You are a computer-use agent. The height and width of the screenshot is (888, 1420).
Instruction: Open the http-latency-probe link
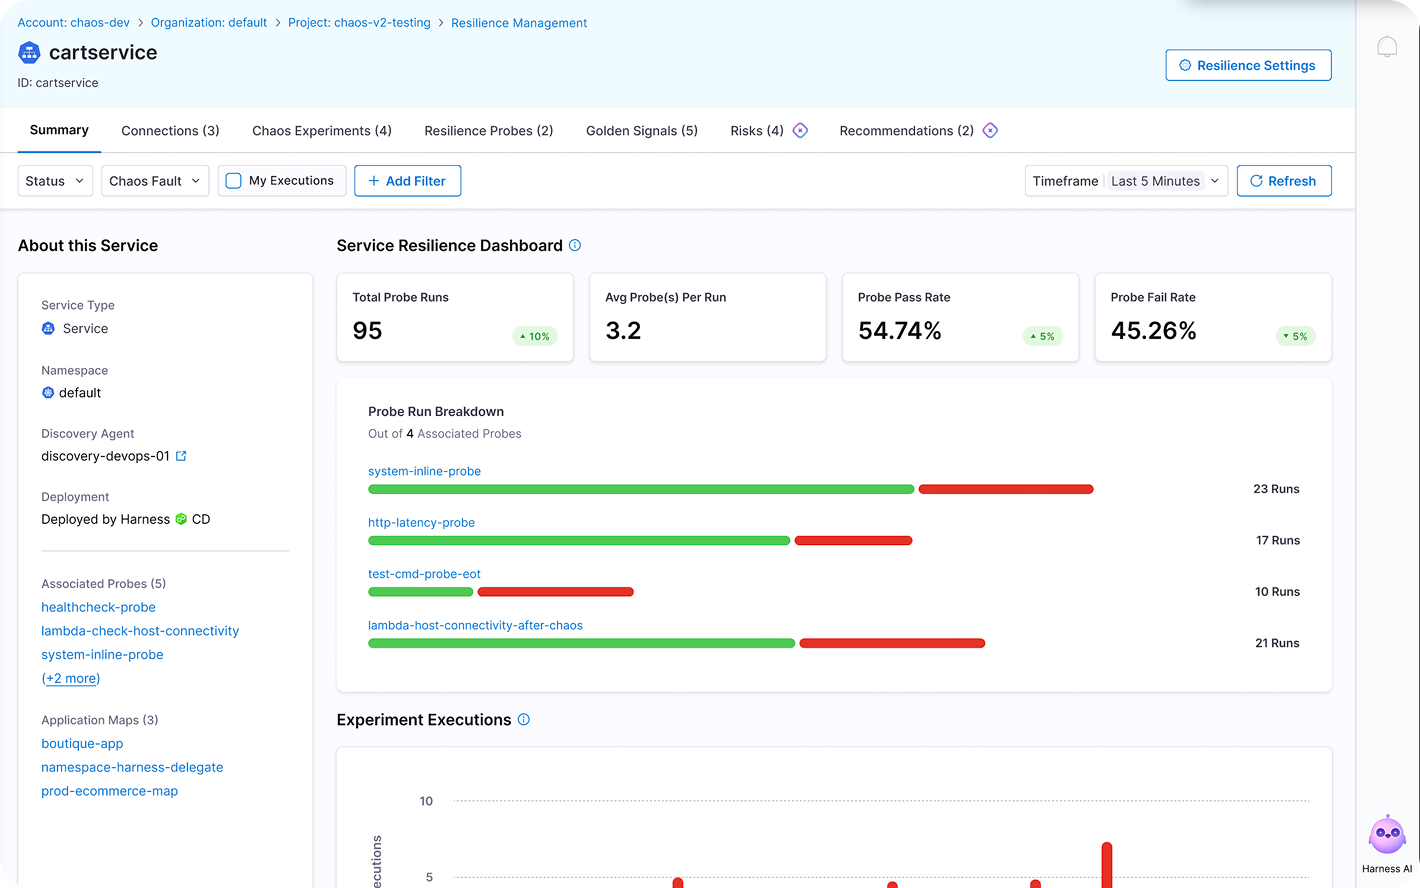point(421,522)
